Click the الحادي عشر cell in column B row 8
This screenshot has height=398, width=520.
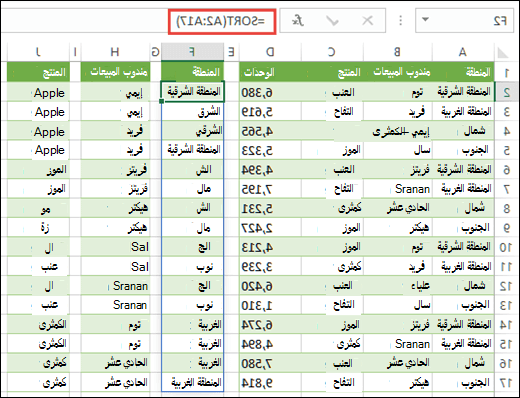397,209
